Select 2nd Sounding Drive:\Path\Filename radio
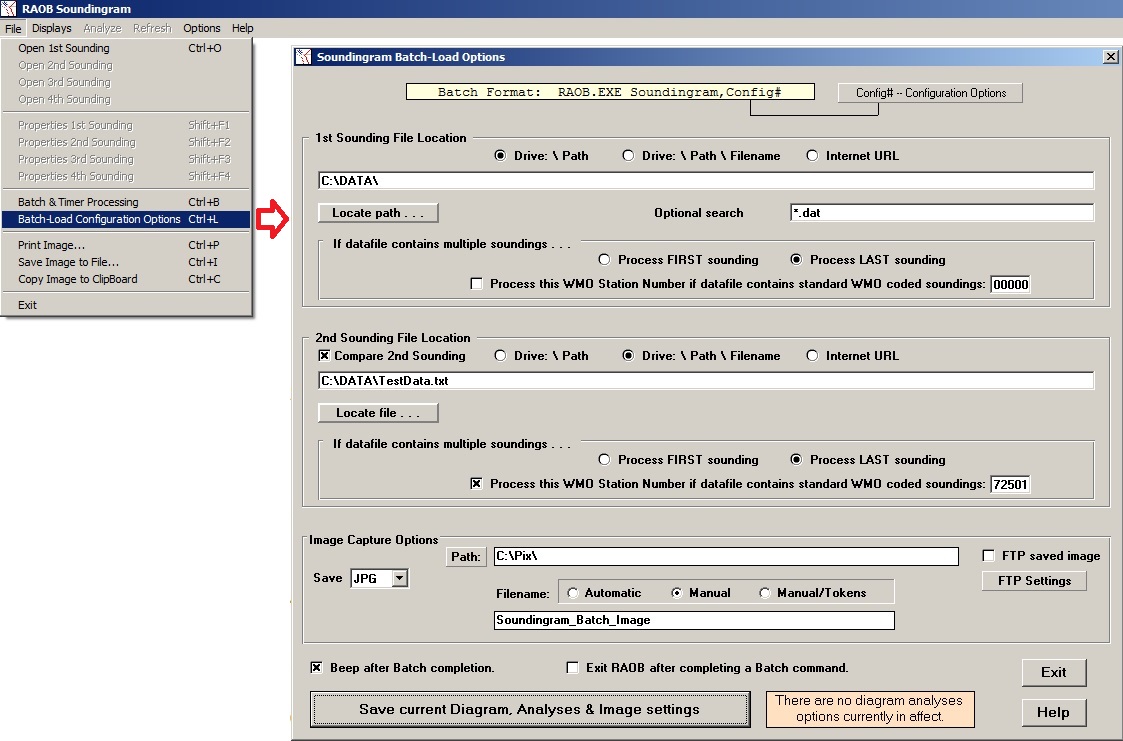 point(628,355)
